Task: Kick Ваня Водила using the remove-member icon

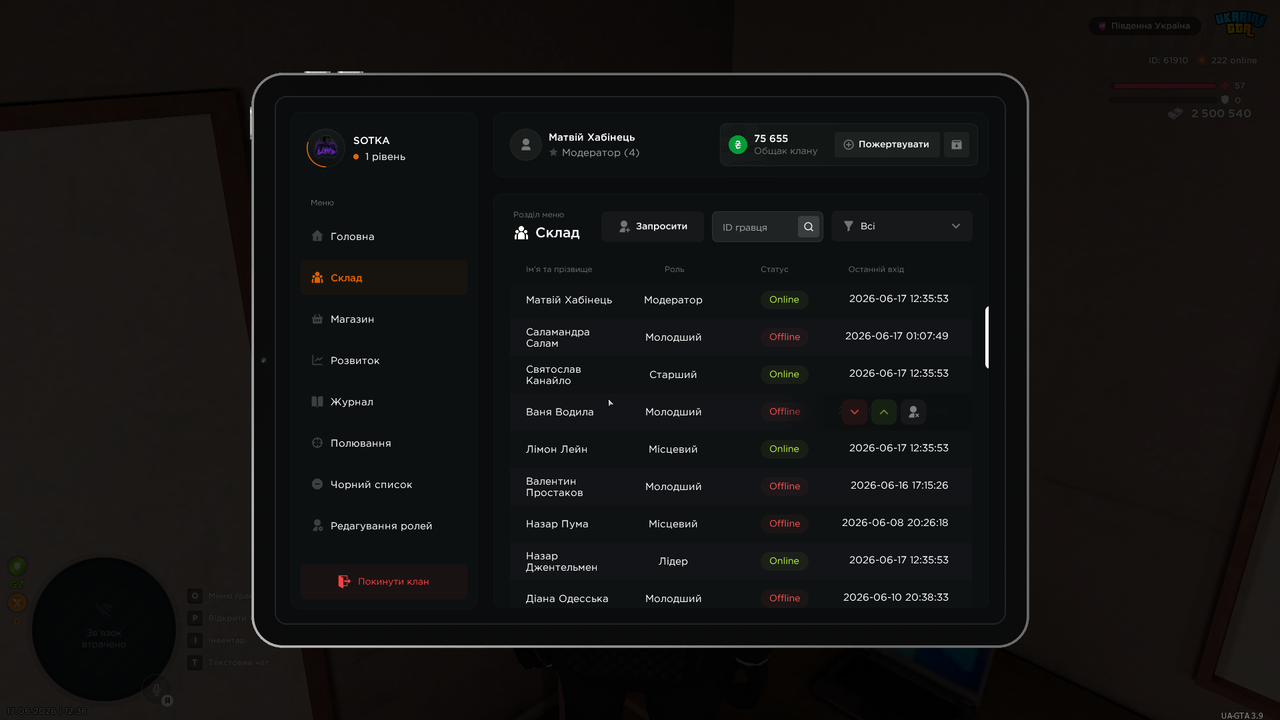Action: 913,411
